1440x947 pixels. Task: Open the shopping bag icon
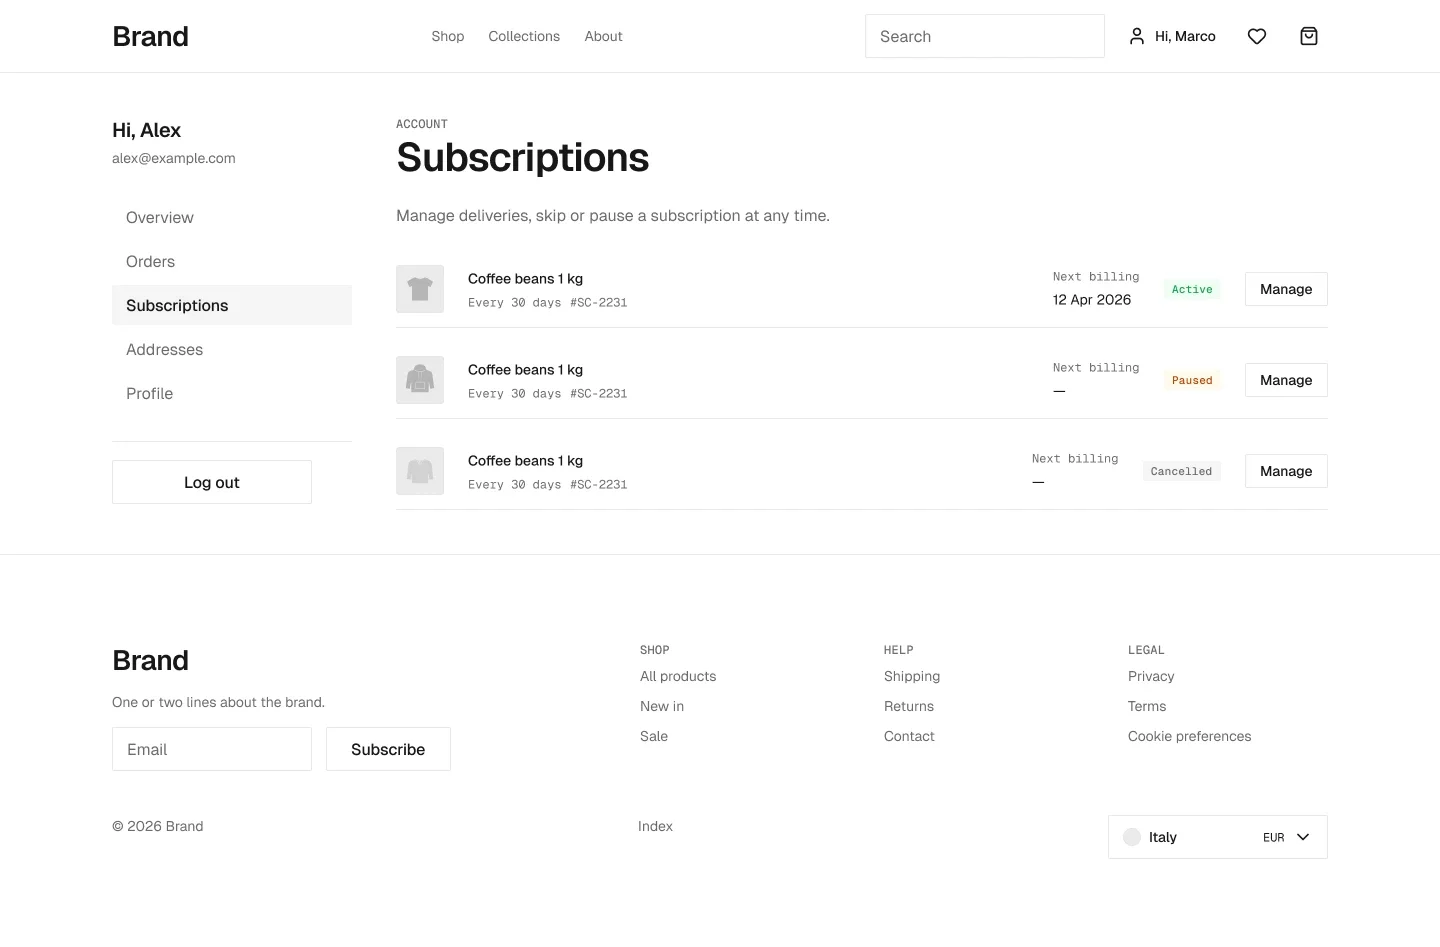(x=1309, y=36)
